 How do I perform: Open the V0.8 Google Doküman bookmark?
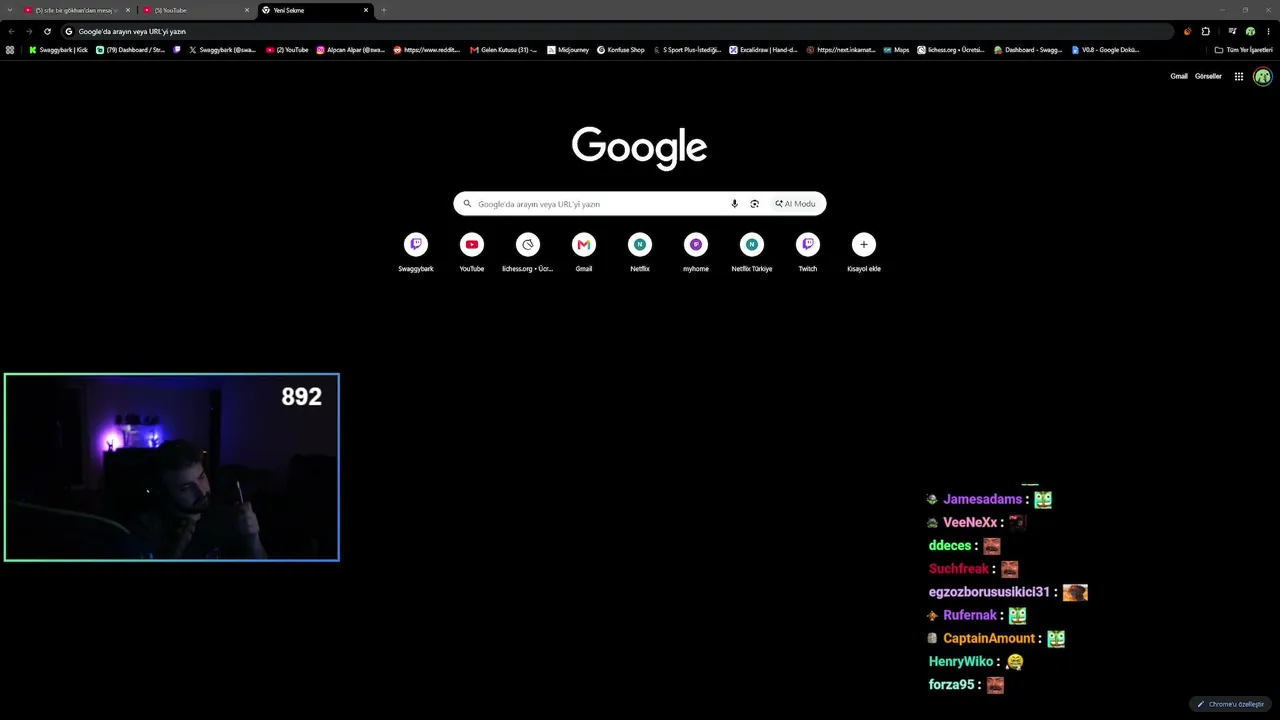click(x=1105, y=49)
